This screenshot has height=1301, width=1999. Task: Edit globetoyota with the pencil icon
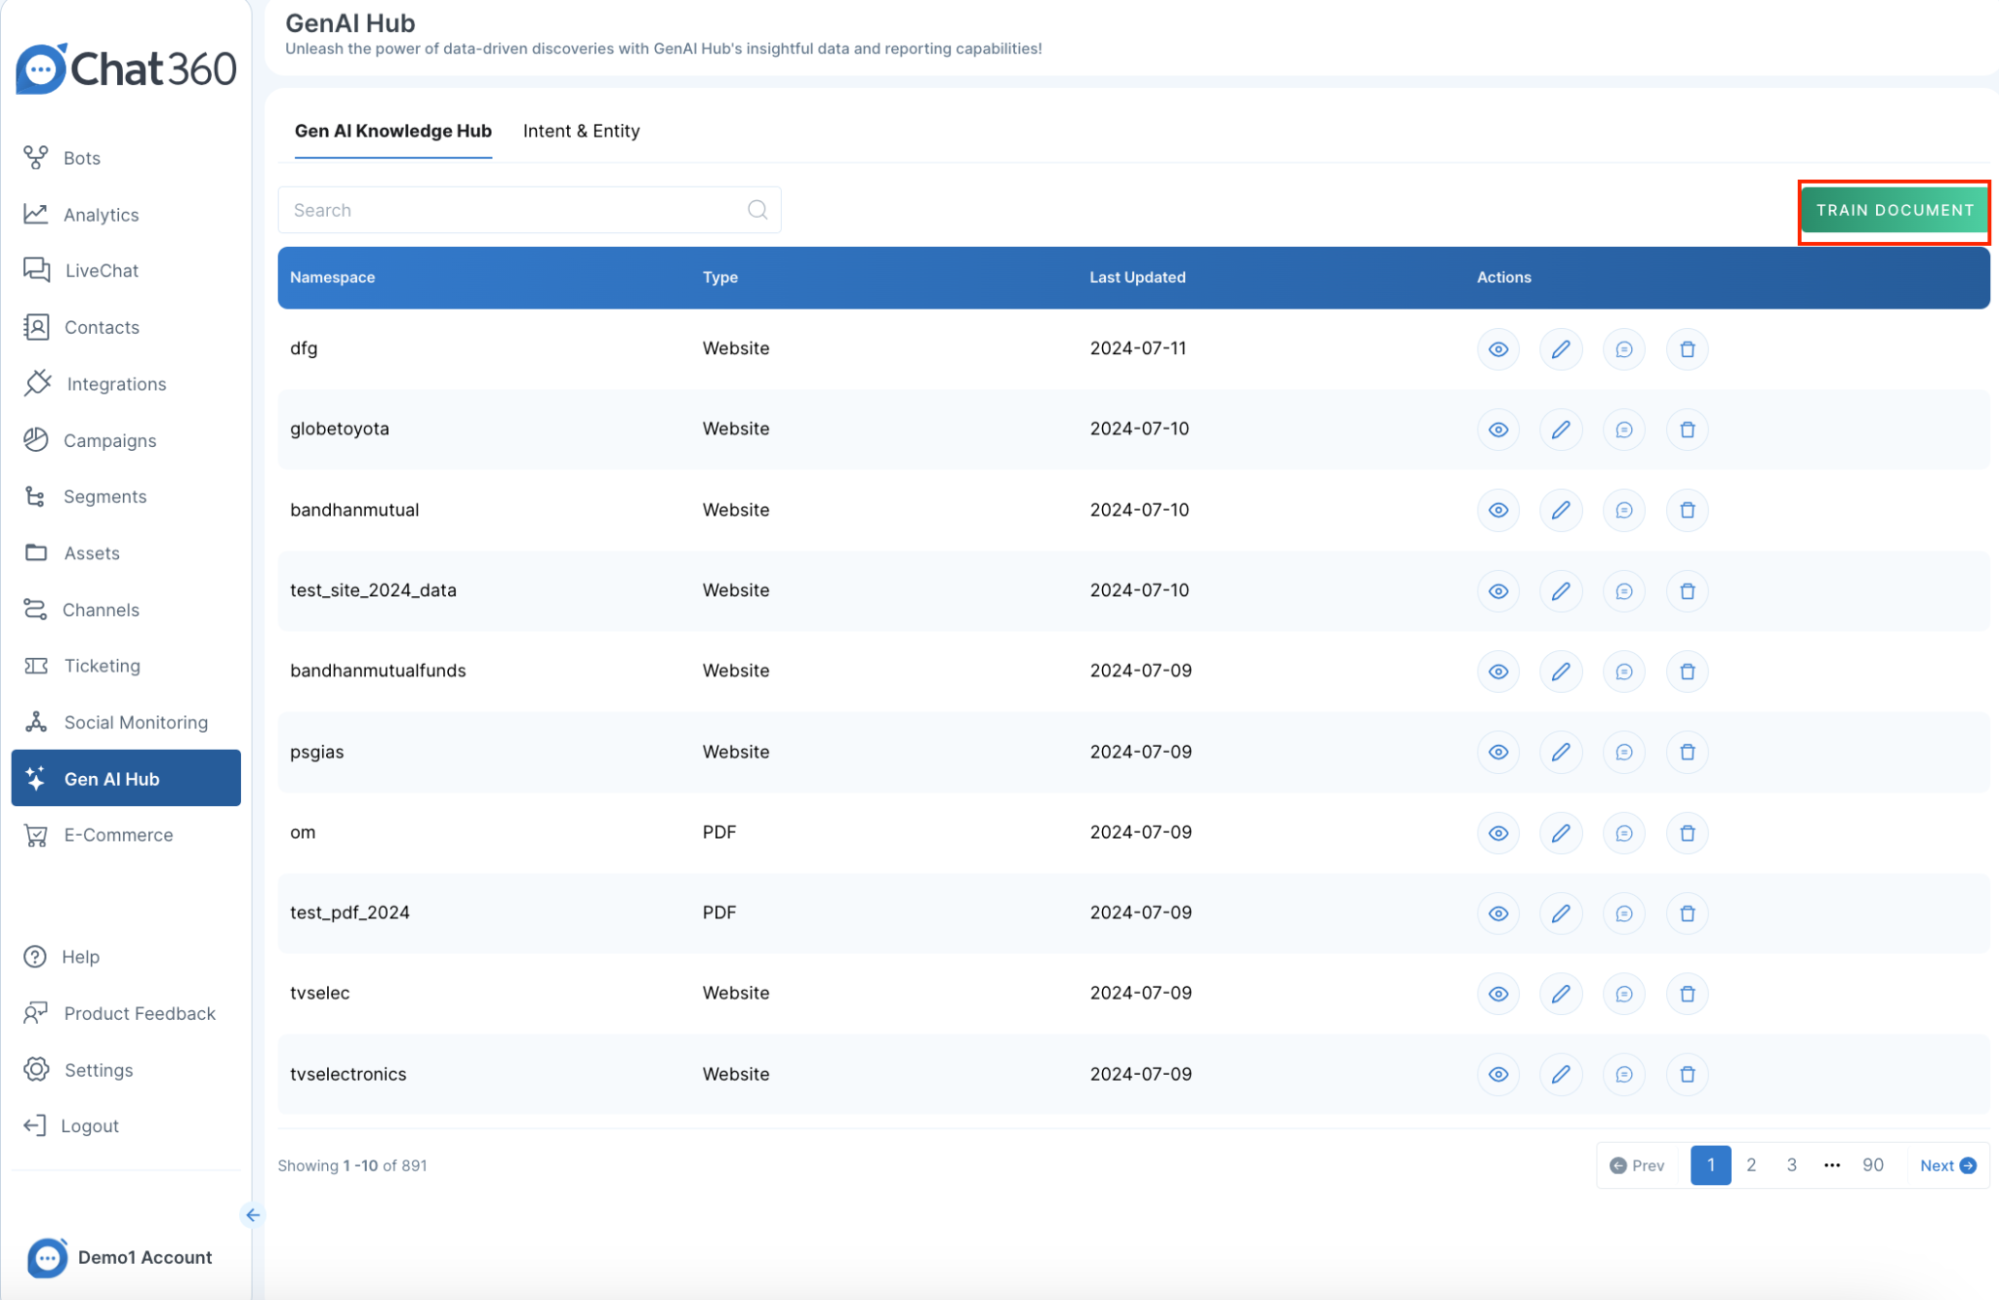click(1561, 430)
